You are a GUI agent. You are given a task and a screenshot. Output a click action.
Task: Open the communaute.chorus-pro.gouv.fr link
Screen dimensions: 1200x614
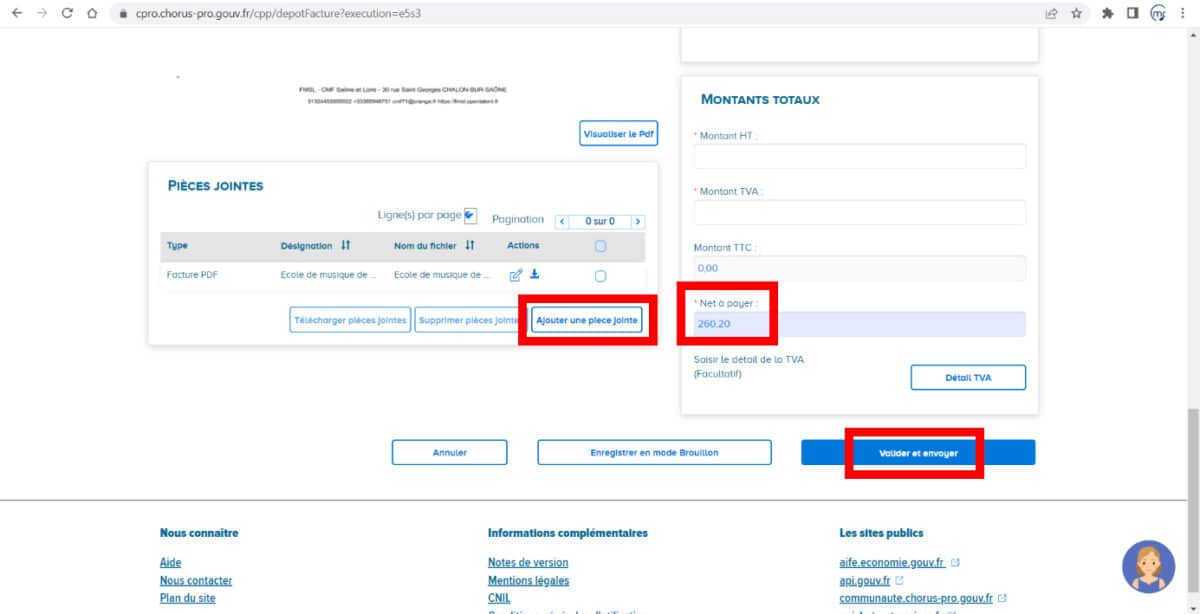click(x=915, y=598)
